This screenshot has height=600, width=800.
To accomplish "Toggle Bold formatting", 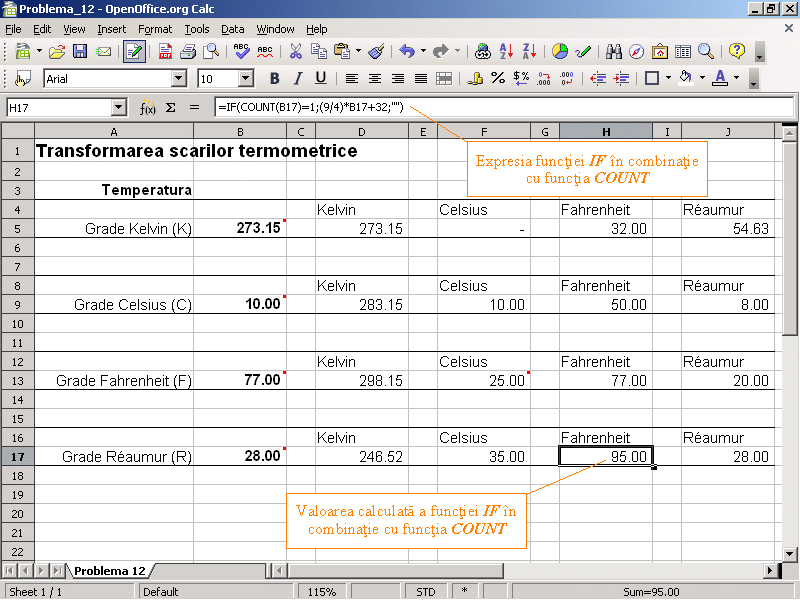I will coord(274,79).
